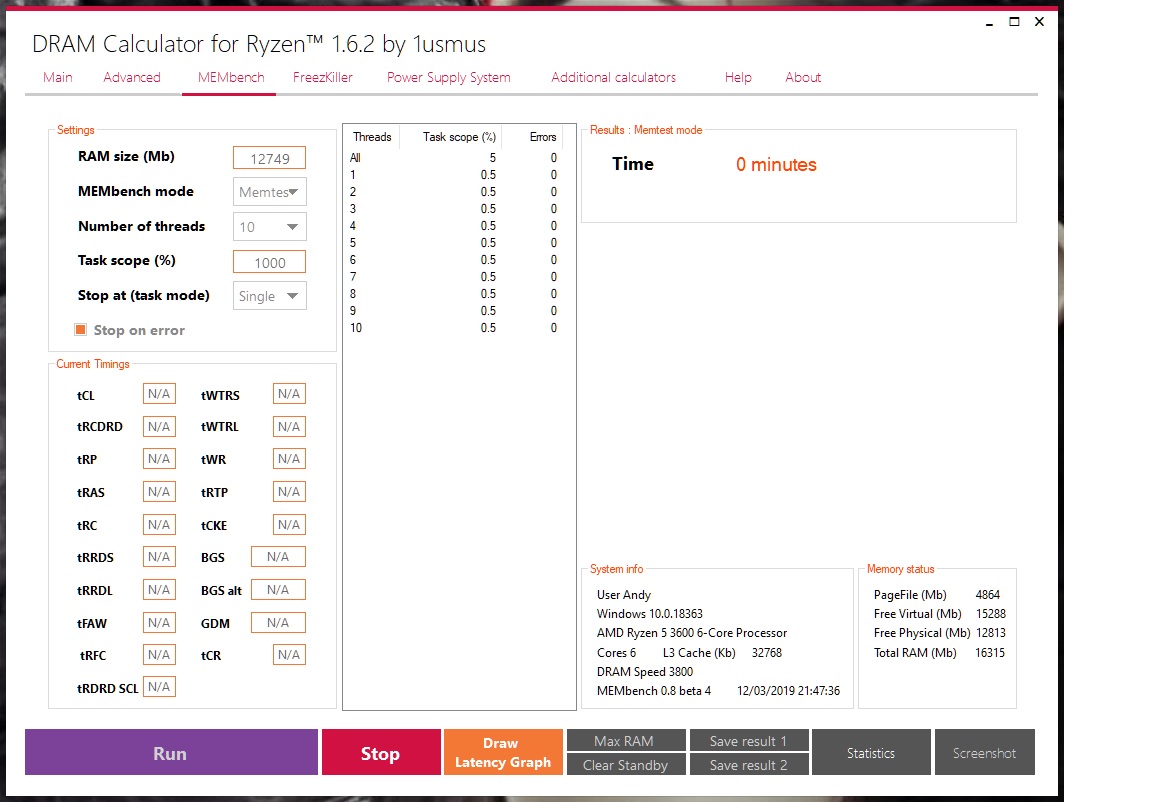The height and width of the screenshot is (802, 1152).
Task: Toggle the Stop on error checkbox
Action: (81, 330)
